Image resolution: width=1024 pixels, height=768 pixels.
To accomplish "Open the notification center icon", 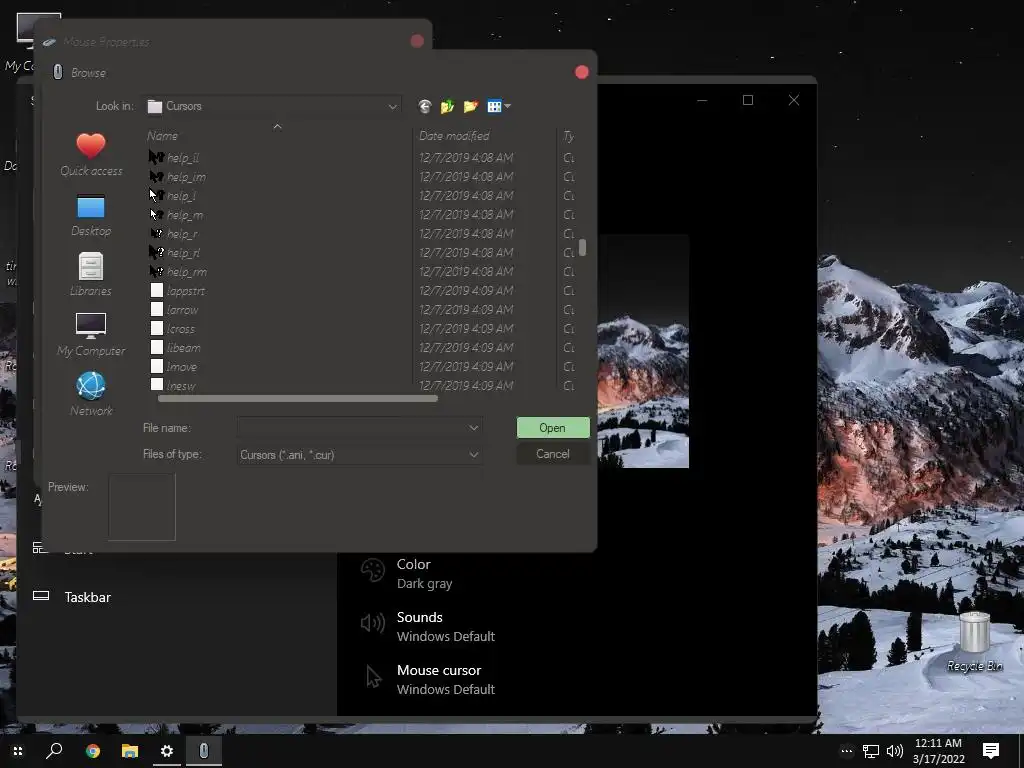I will click(x=991, y=751).
